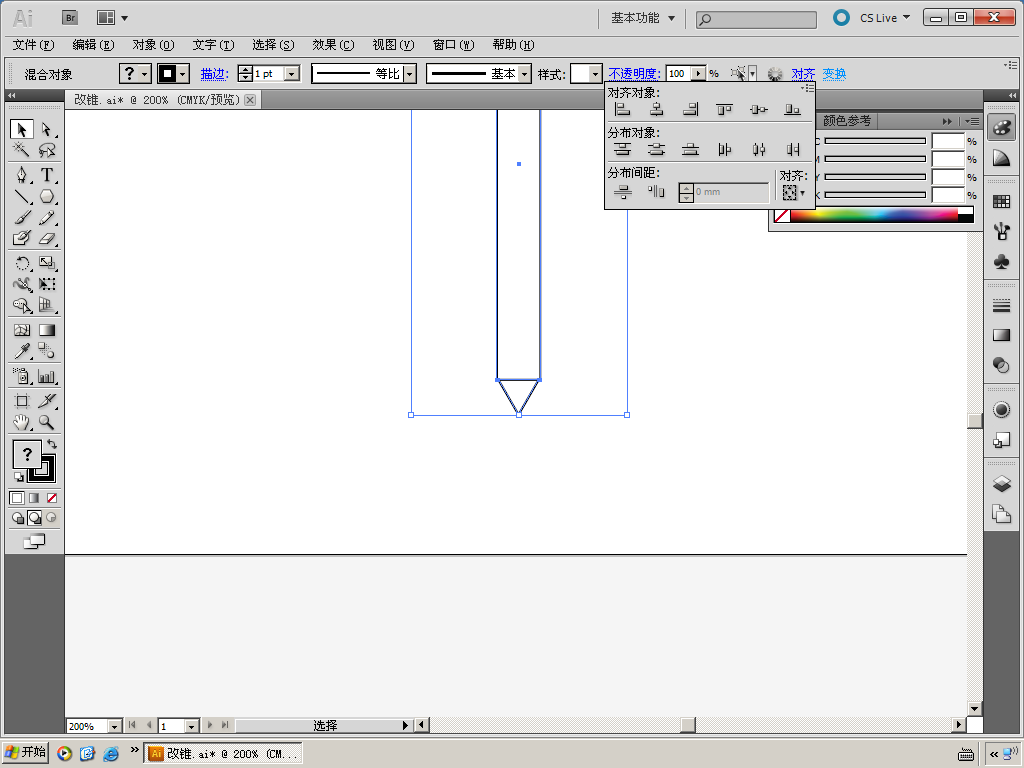This screenshot has width=1024, height=768.
Task: Select the Line Segment tool
Action: 22,196
